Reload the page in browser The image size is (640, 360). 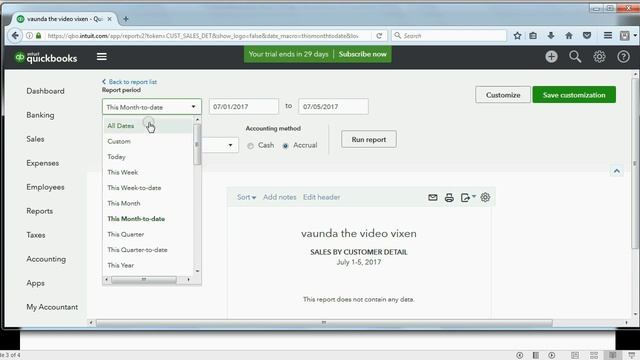coord(379,36)
